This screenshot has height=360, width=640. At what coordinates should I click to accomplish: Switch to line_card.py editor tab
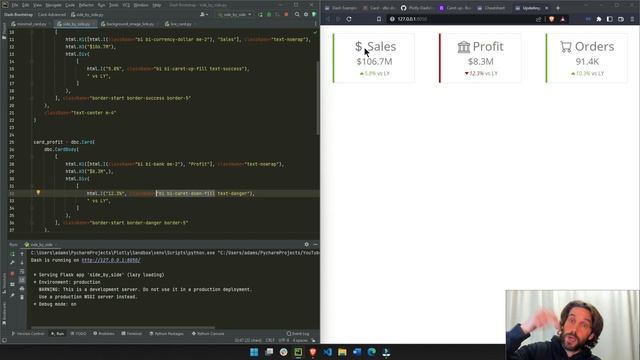point(179,24)
